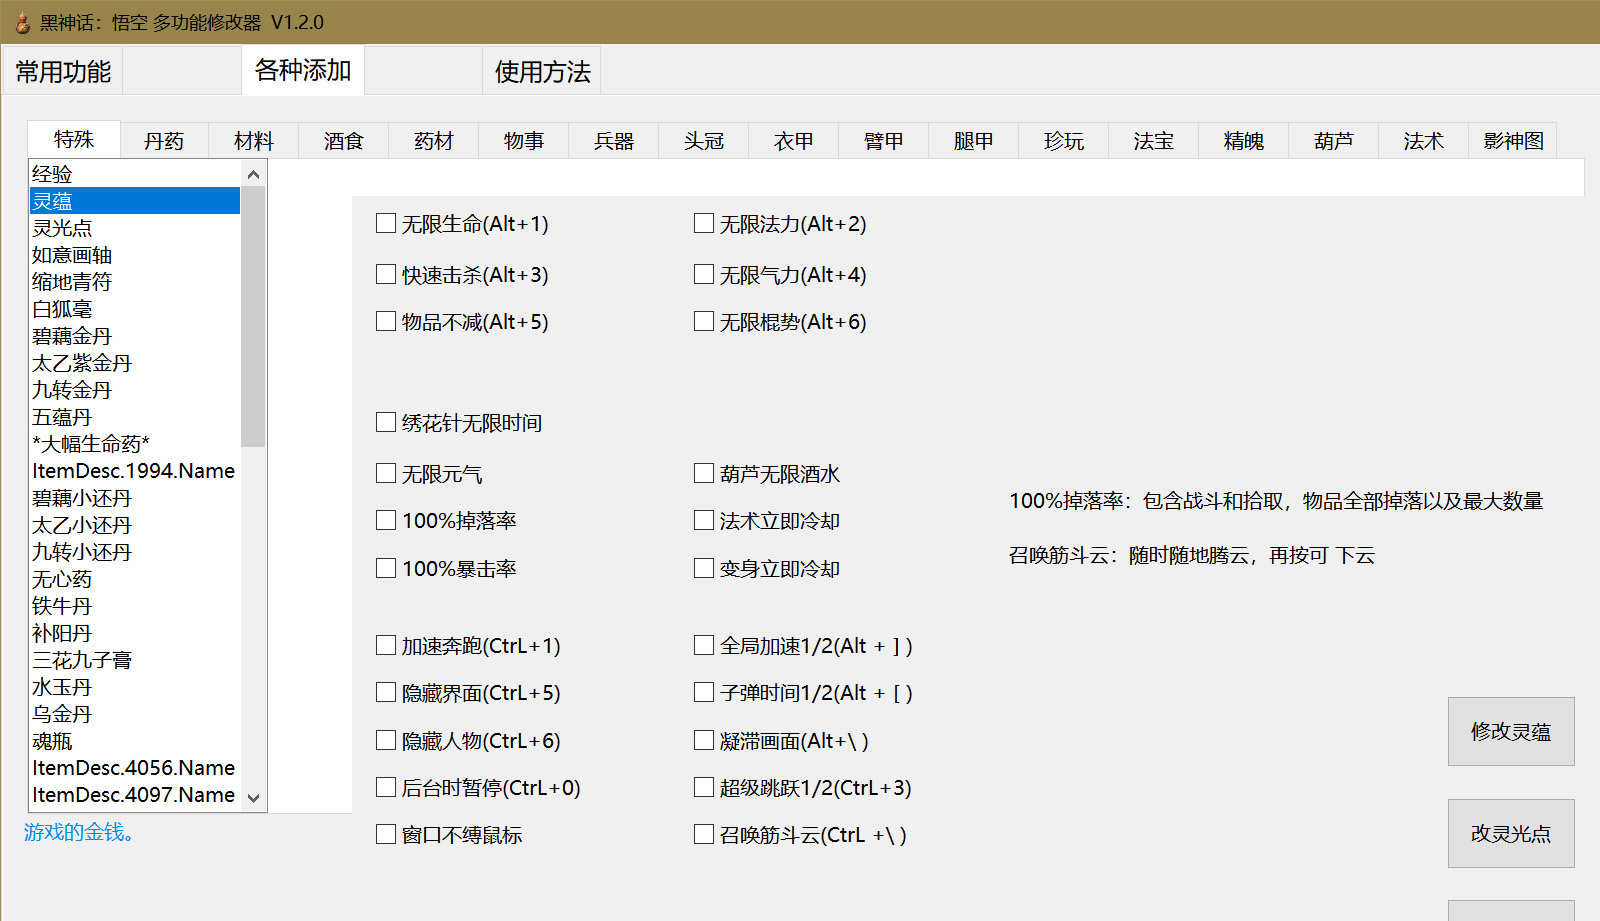This screenshot has height=921, width=1600.
Task: Click the 改灵光点 button
Action: click(1511, 833)
